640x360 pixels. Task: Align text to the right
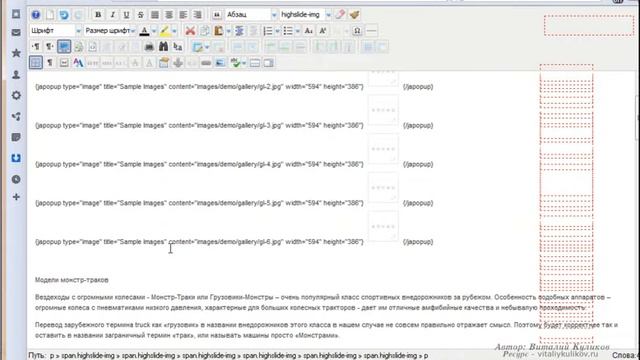click(x=198, y=15)
